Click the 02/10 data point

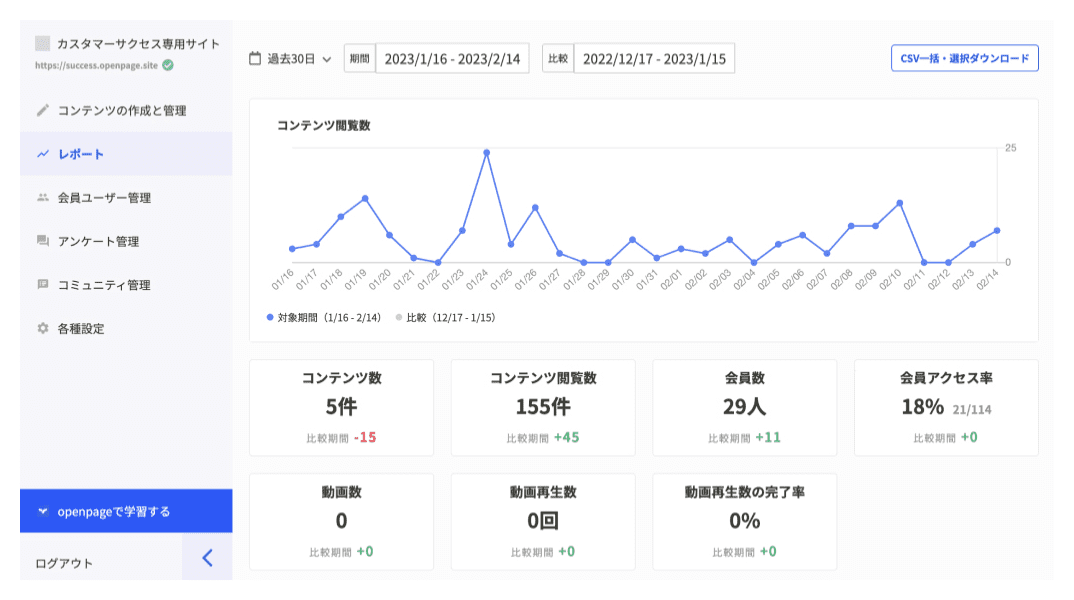coord(899,203)
